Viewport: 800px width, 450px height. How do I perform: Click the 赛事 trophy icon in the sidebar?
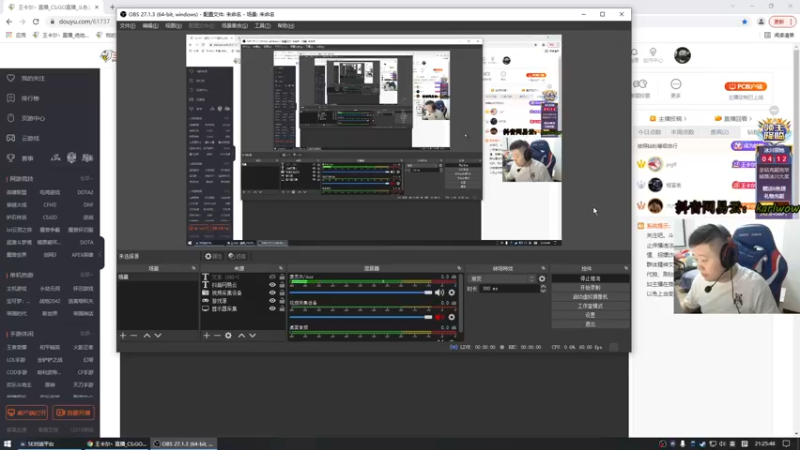click(11, 158)
